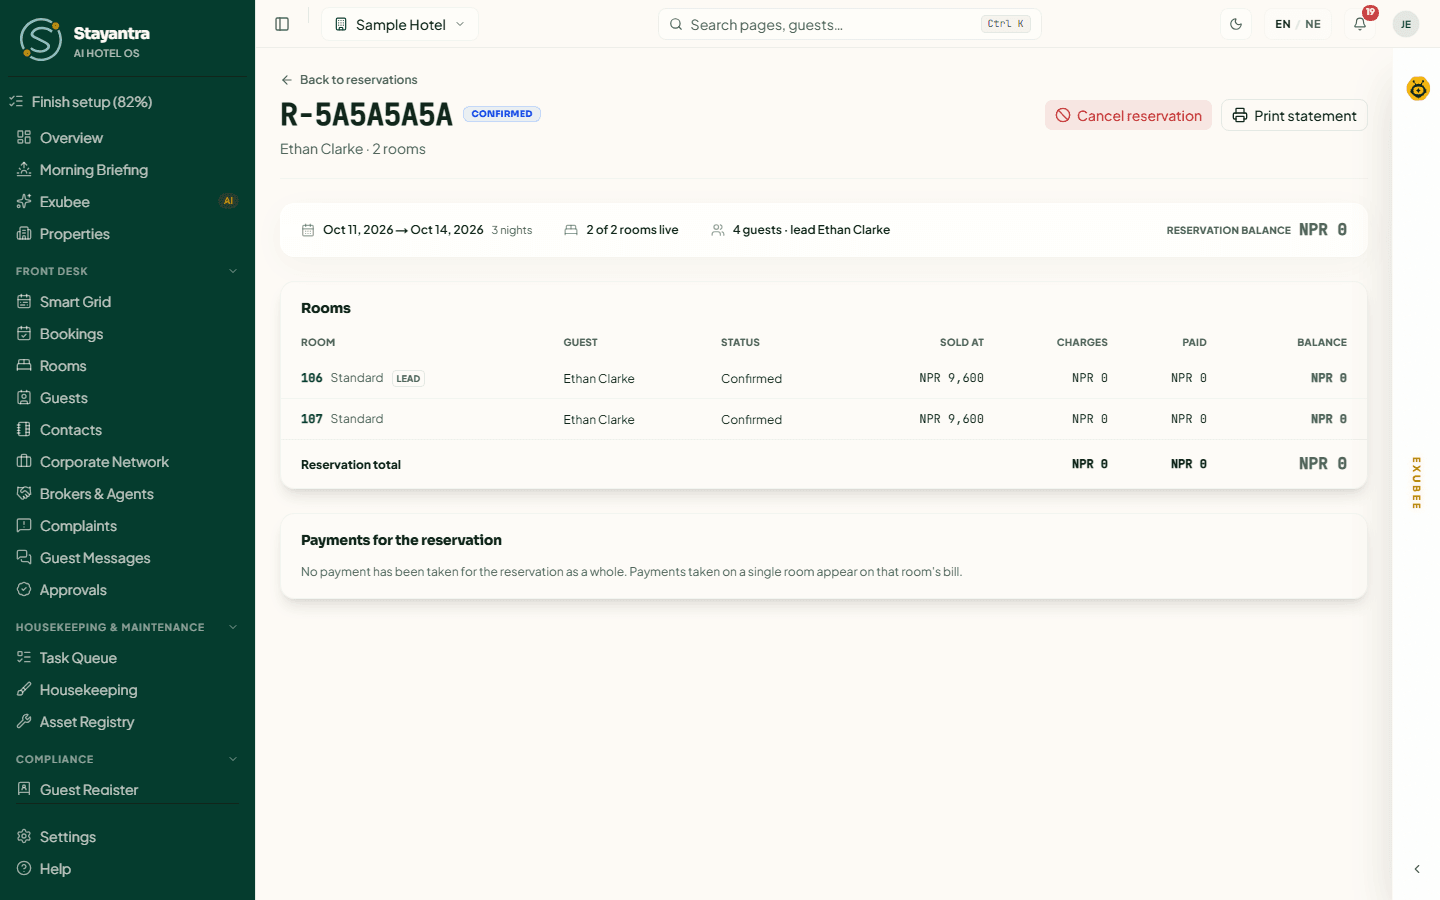Screen dimensions: 1440x900
Task: Open Approvals check icon
Action: [x=24, y=590]
